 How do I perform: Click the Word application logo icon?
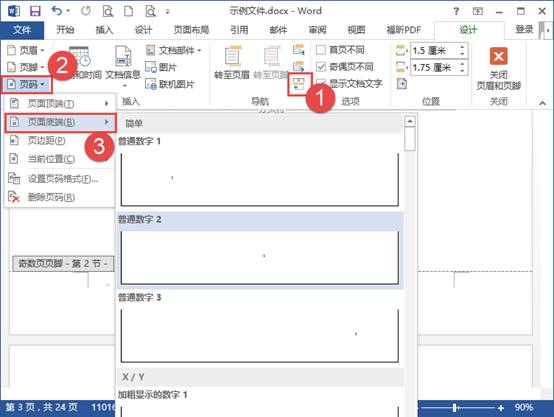click(14, 11)
